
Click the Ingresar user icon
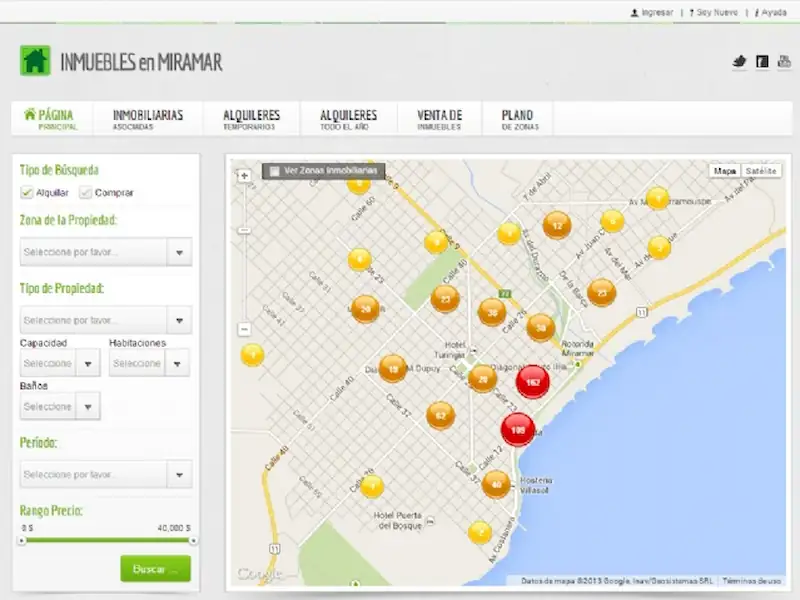[634, 12]
